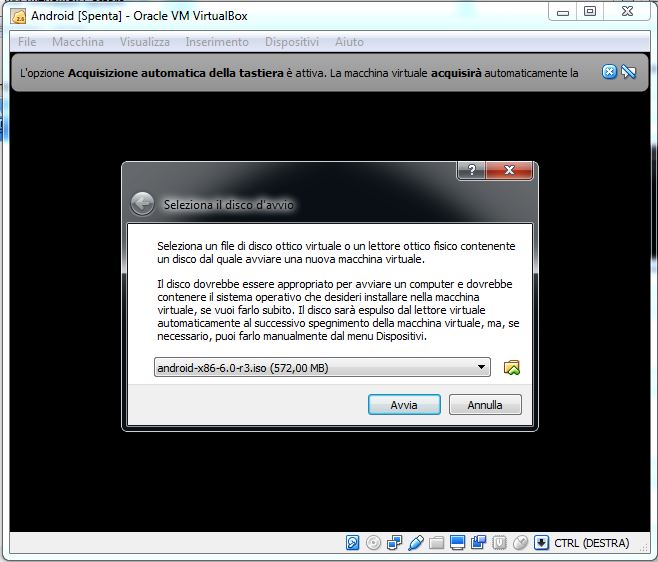Click the shared folders status icon

click(437, 543)
